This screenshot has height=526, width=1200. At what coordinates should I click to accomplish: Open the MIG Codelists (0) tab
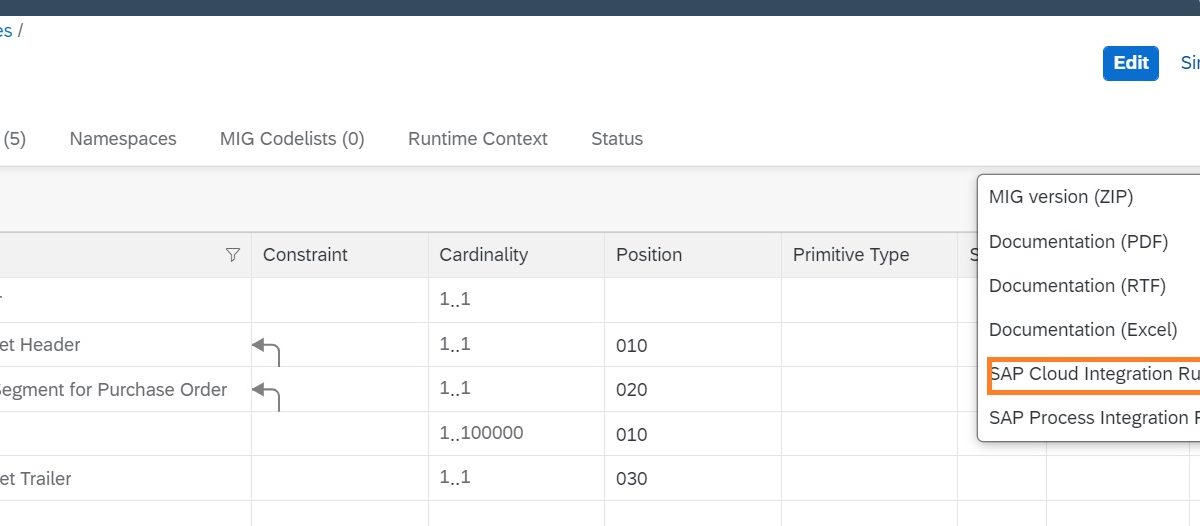tap(292, 139)
